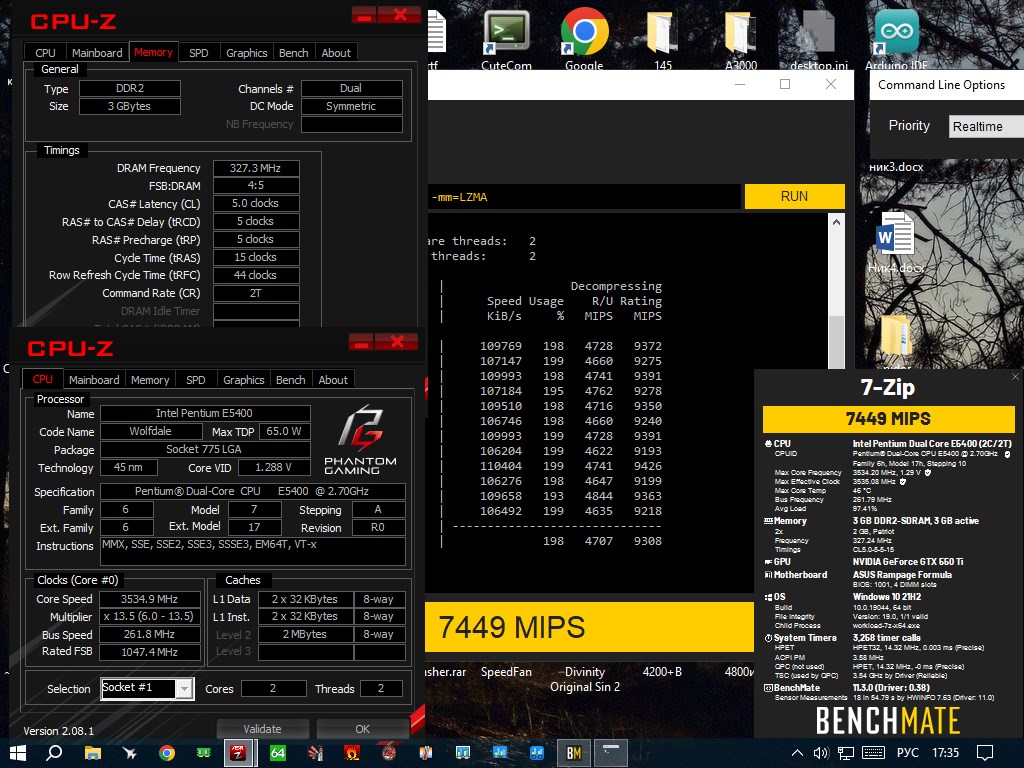Click the benchmark output scrollbar up arrow
This screenshot has width=1024, height=768.
tap(836, 223)
